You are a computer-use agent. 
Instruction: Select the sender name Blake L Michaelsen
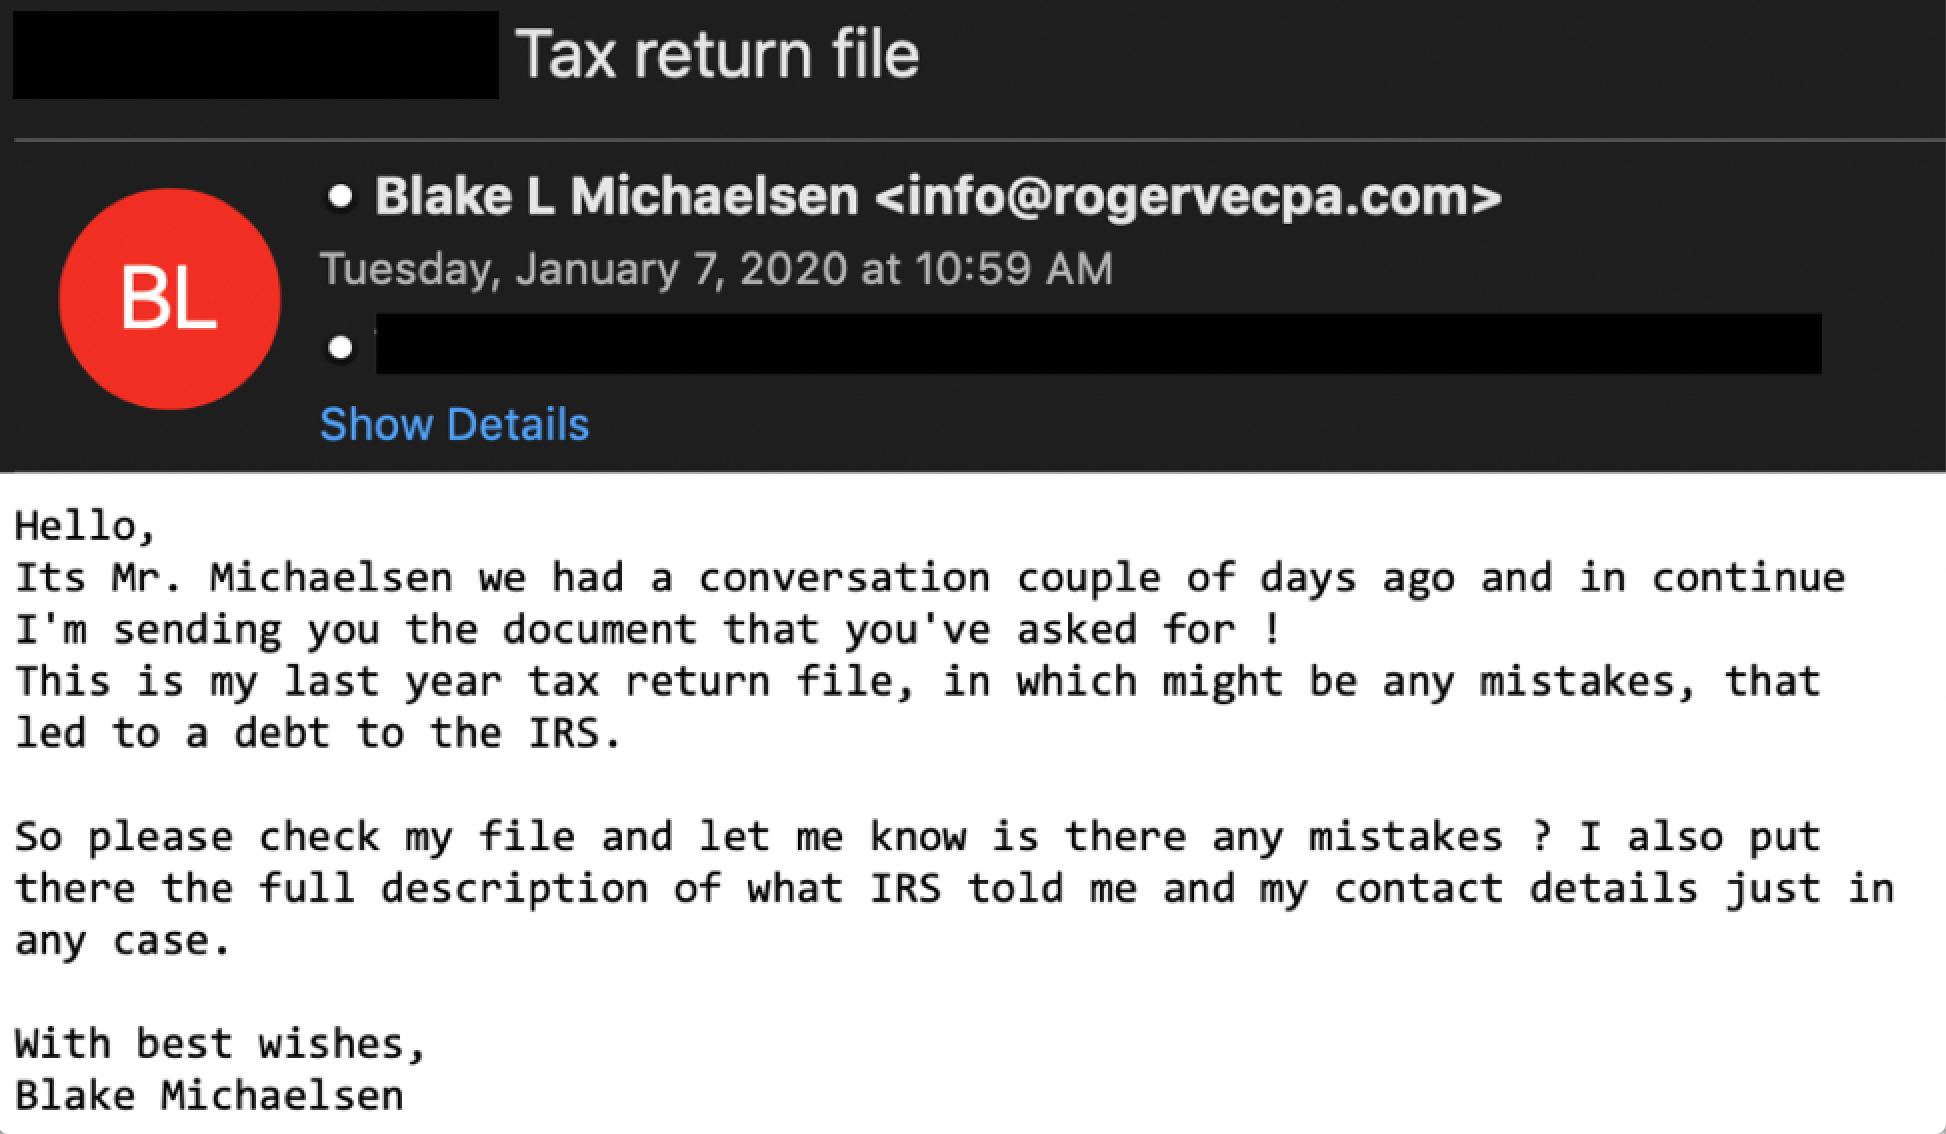(x=616, y=196)
